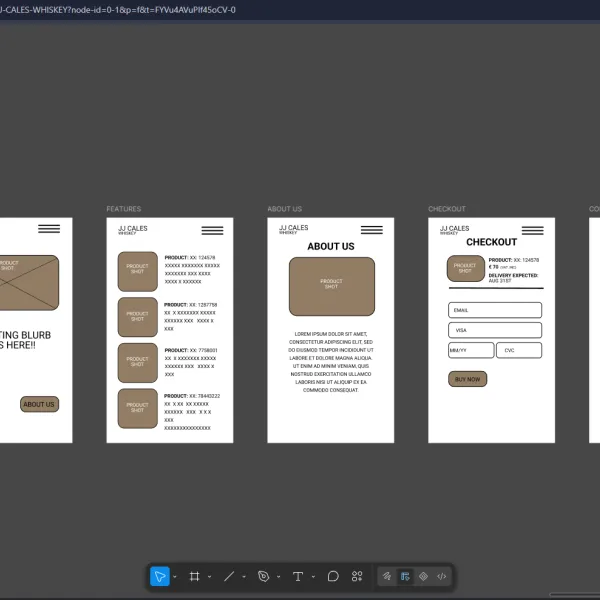Click hamburger menu icon in FEATURES frame
600x600 pixels.
[x=212, y=230]
